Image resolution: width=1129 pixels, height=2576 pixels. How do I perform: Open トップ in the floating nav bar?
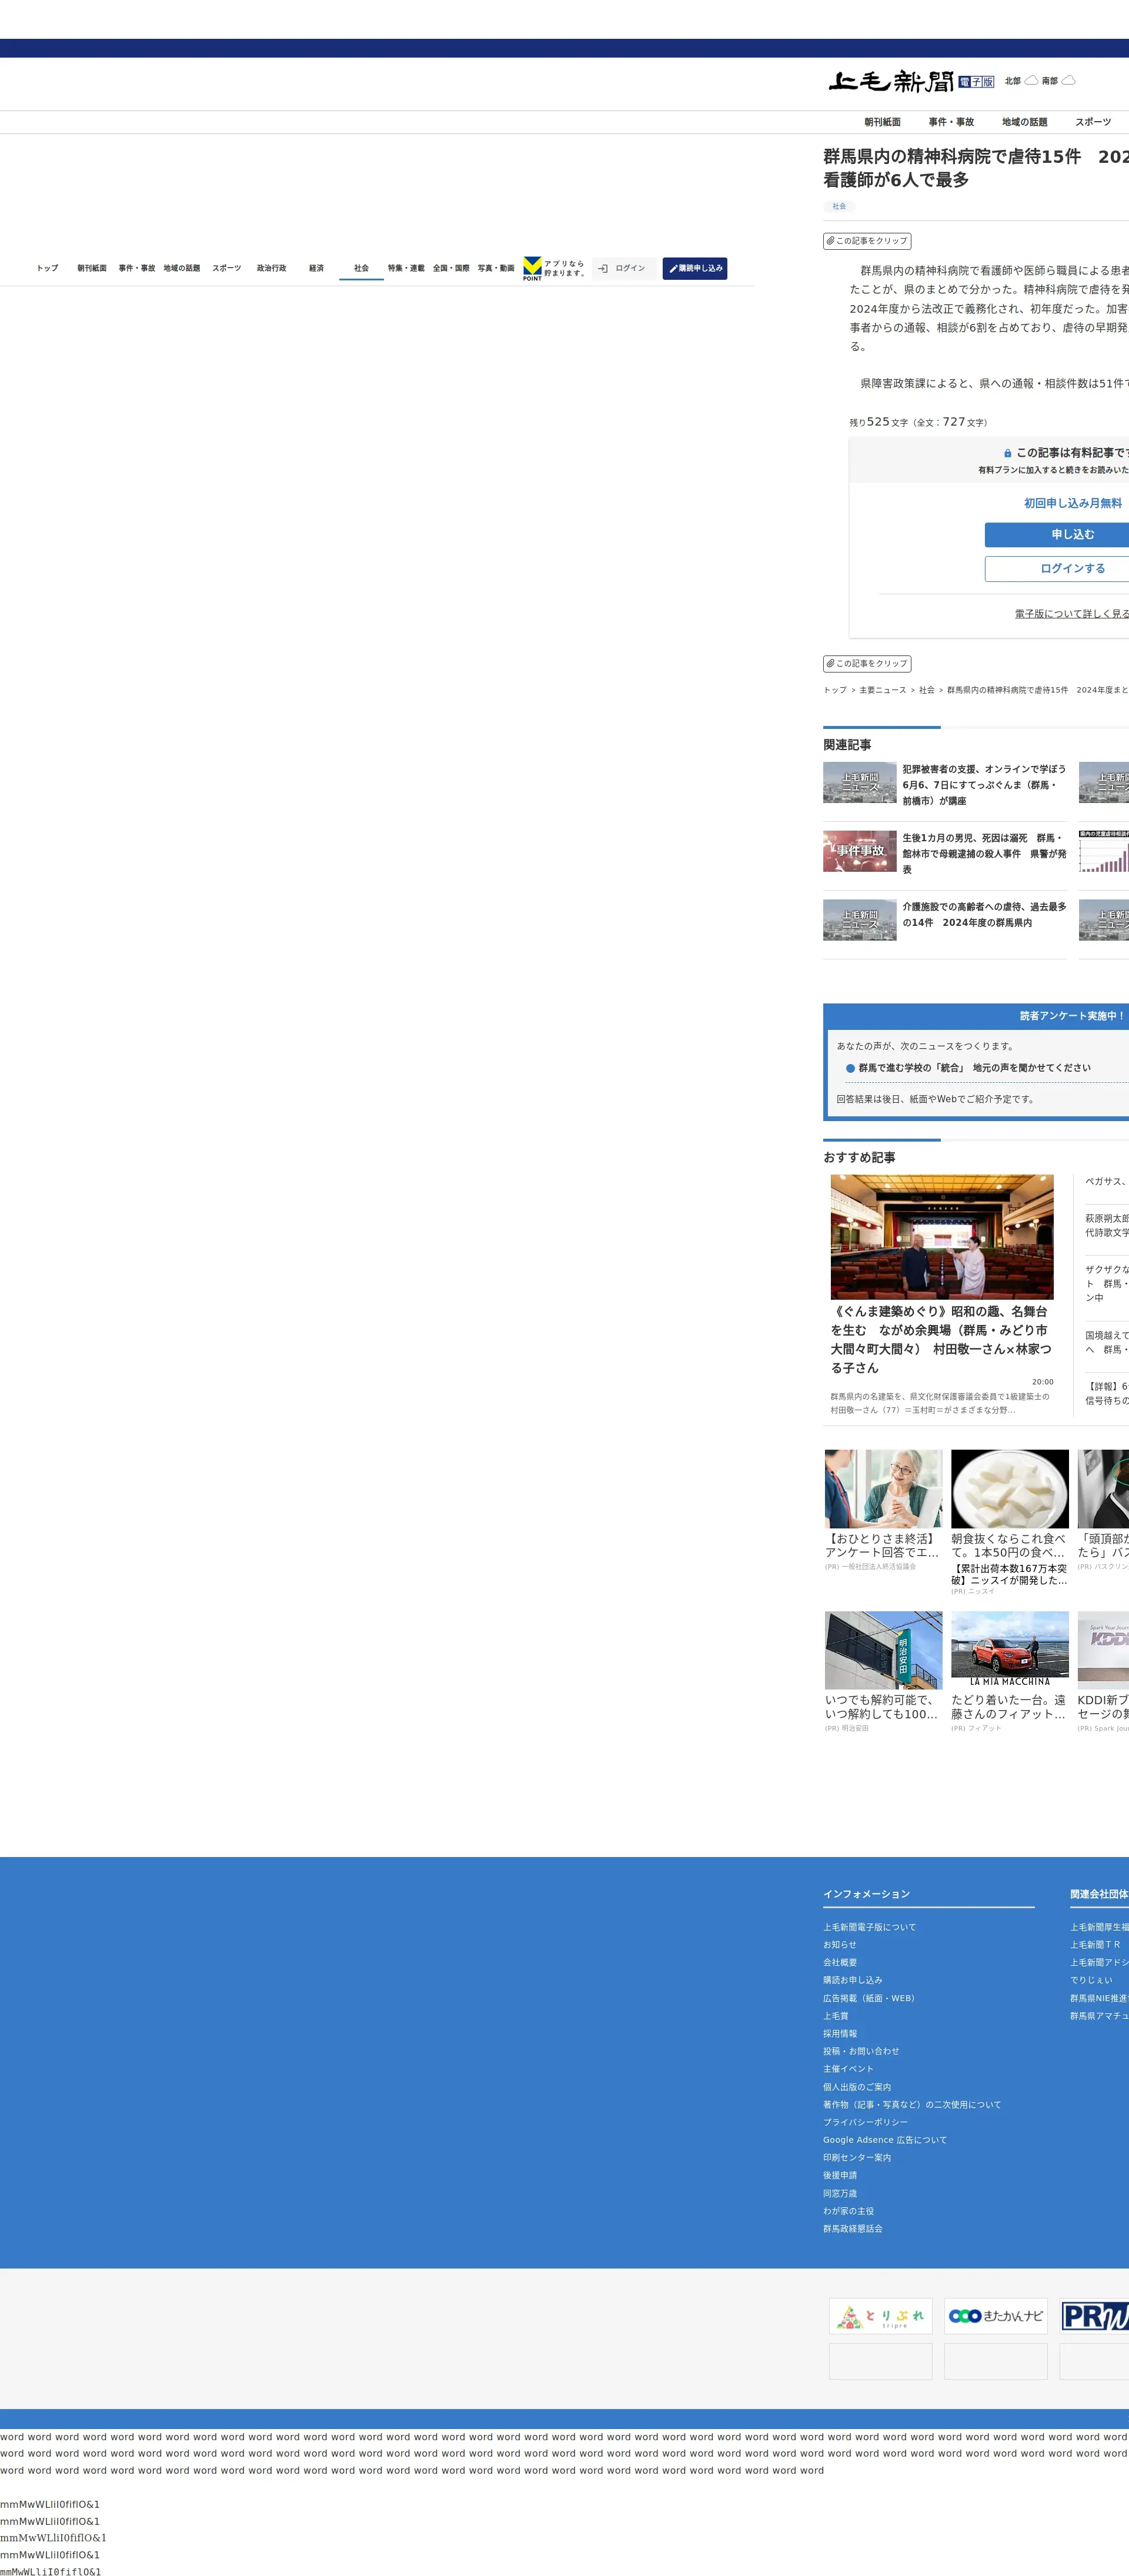pos(47,268)
